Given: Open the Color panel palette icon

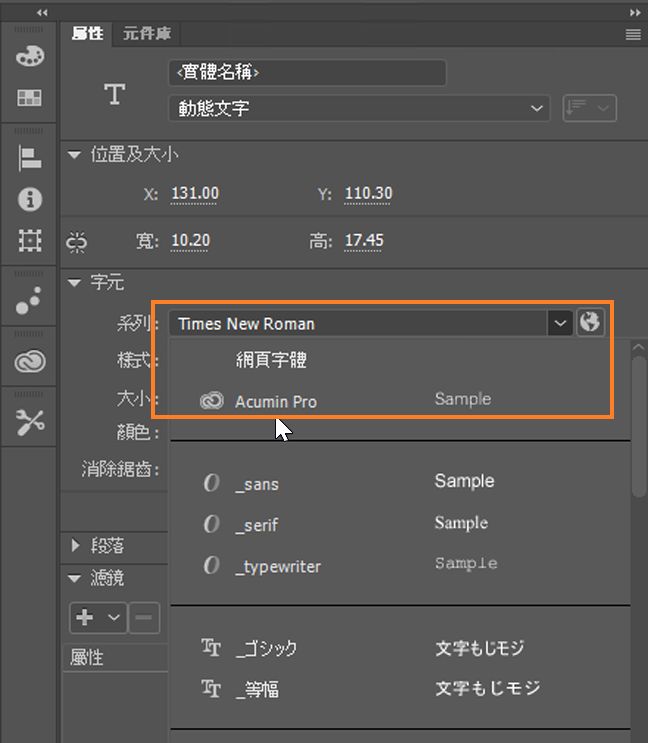Looking at the screenshot, I should (30, 56).
